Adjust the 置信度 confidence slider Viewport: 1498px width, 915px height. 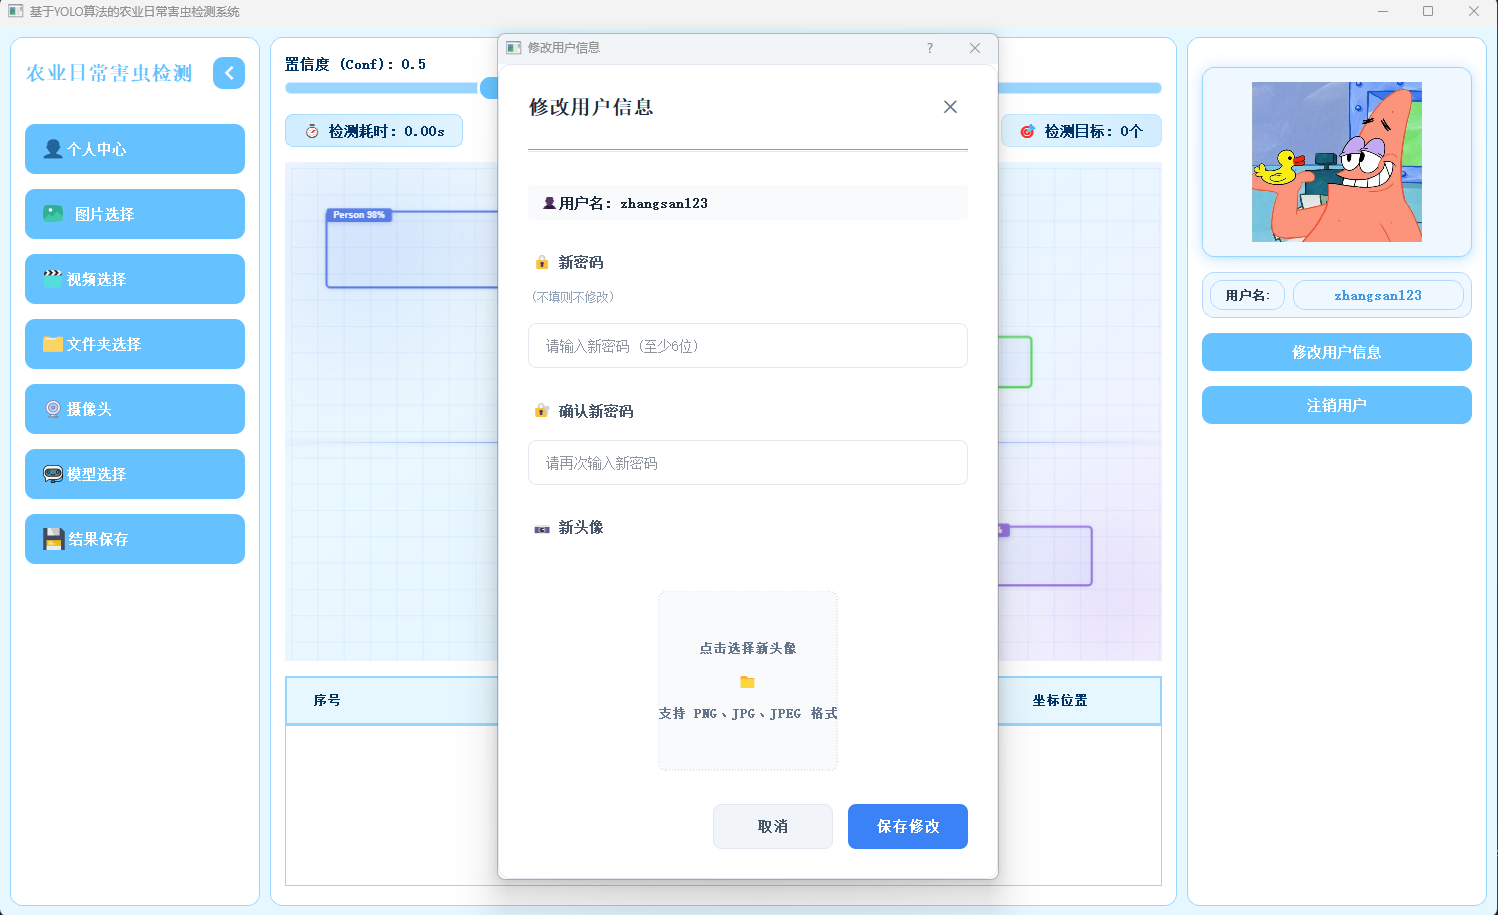click(489, 88)
